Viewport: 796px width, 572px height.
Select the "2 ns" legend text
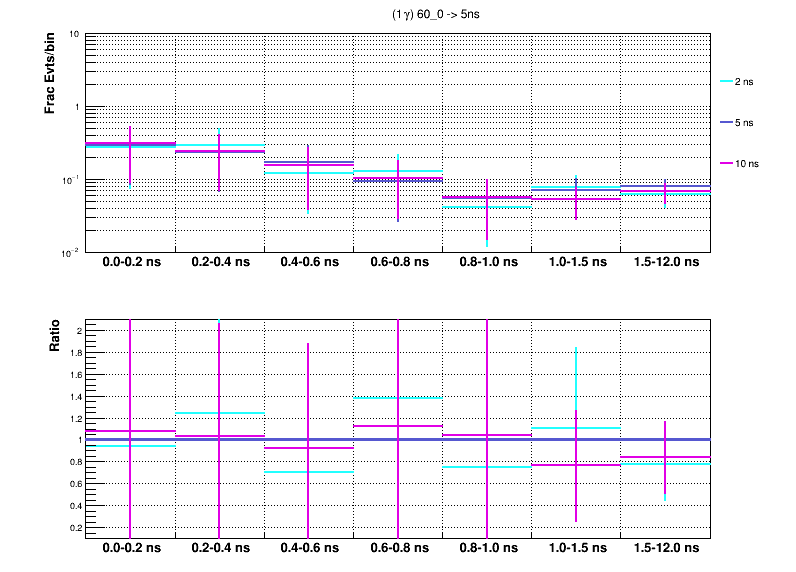tap(746, 81)
